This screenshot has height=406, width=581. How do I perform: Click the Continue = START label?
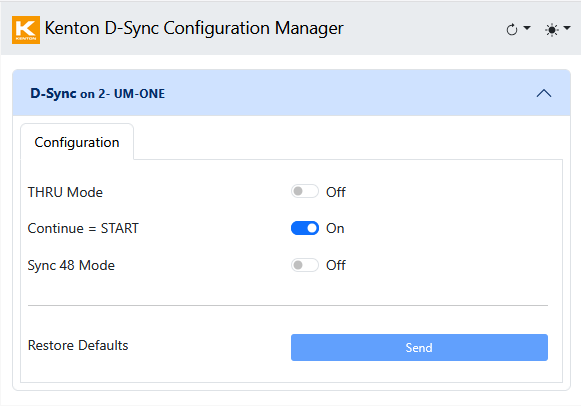click(x=83, y=228)
